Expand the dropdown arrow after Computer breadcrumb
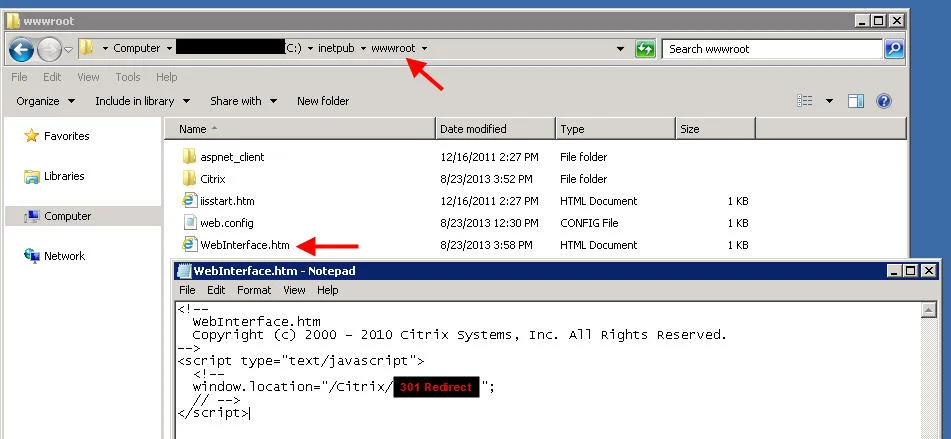The image size is (951, 439). [x=169, y=48]
